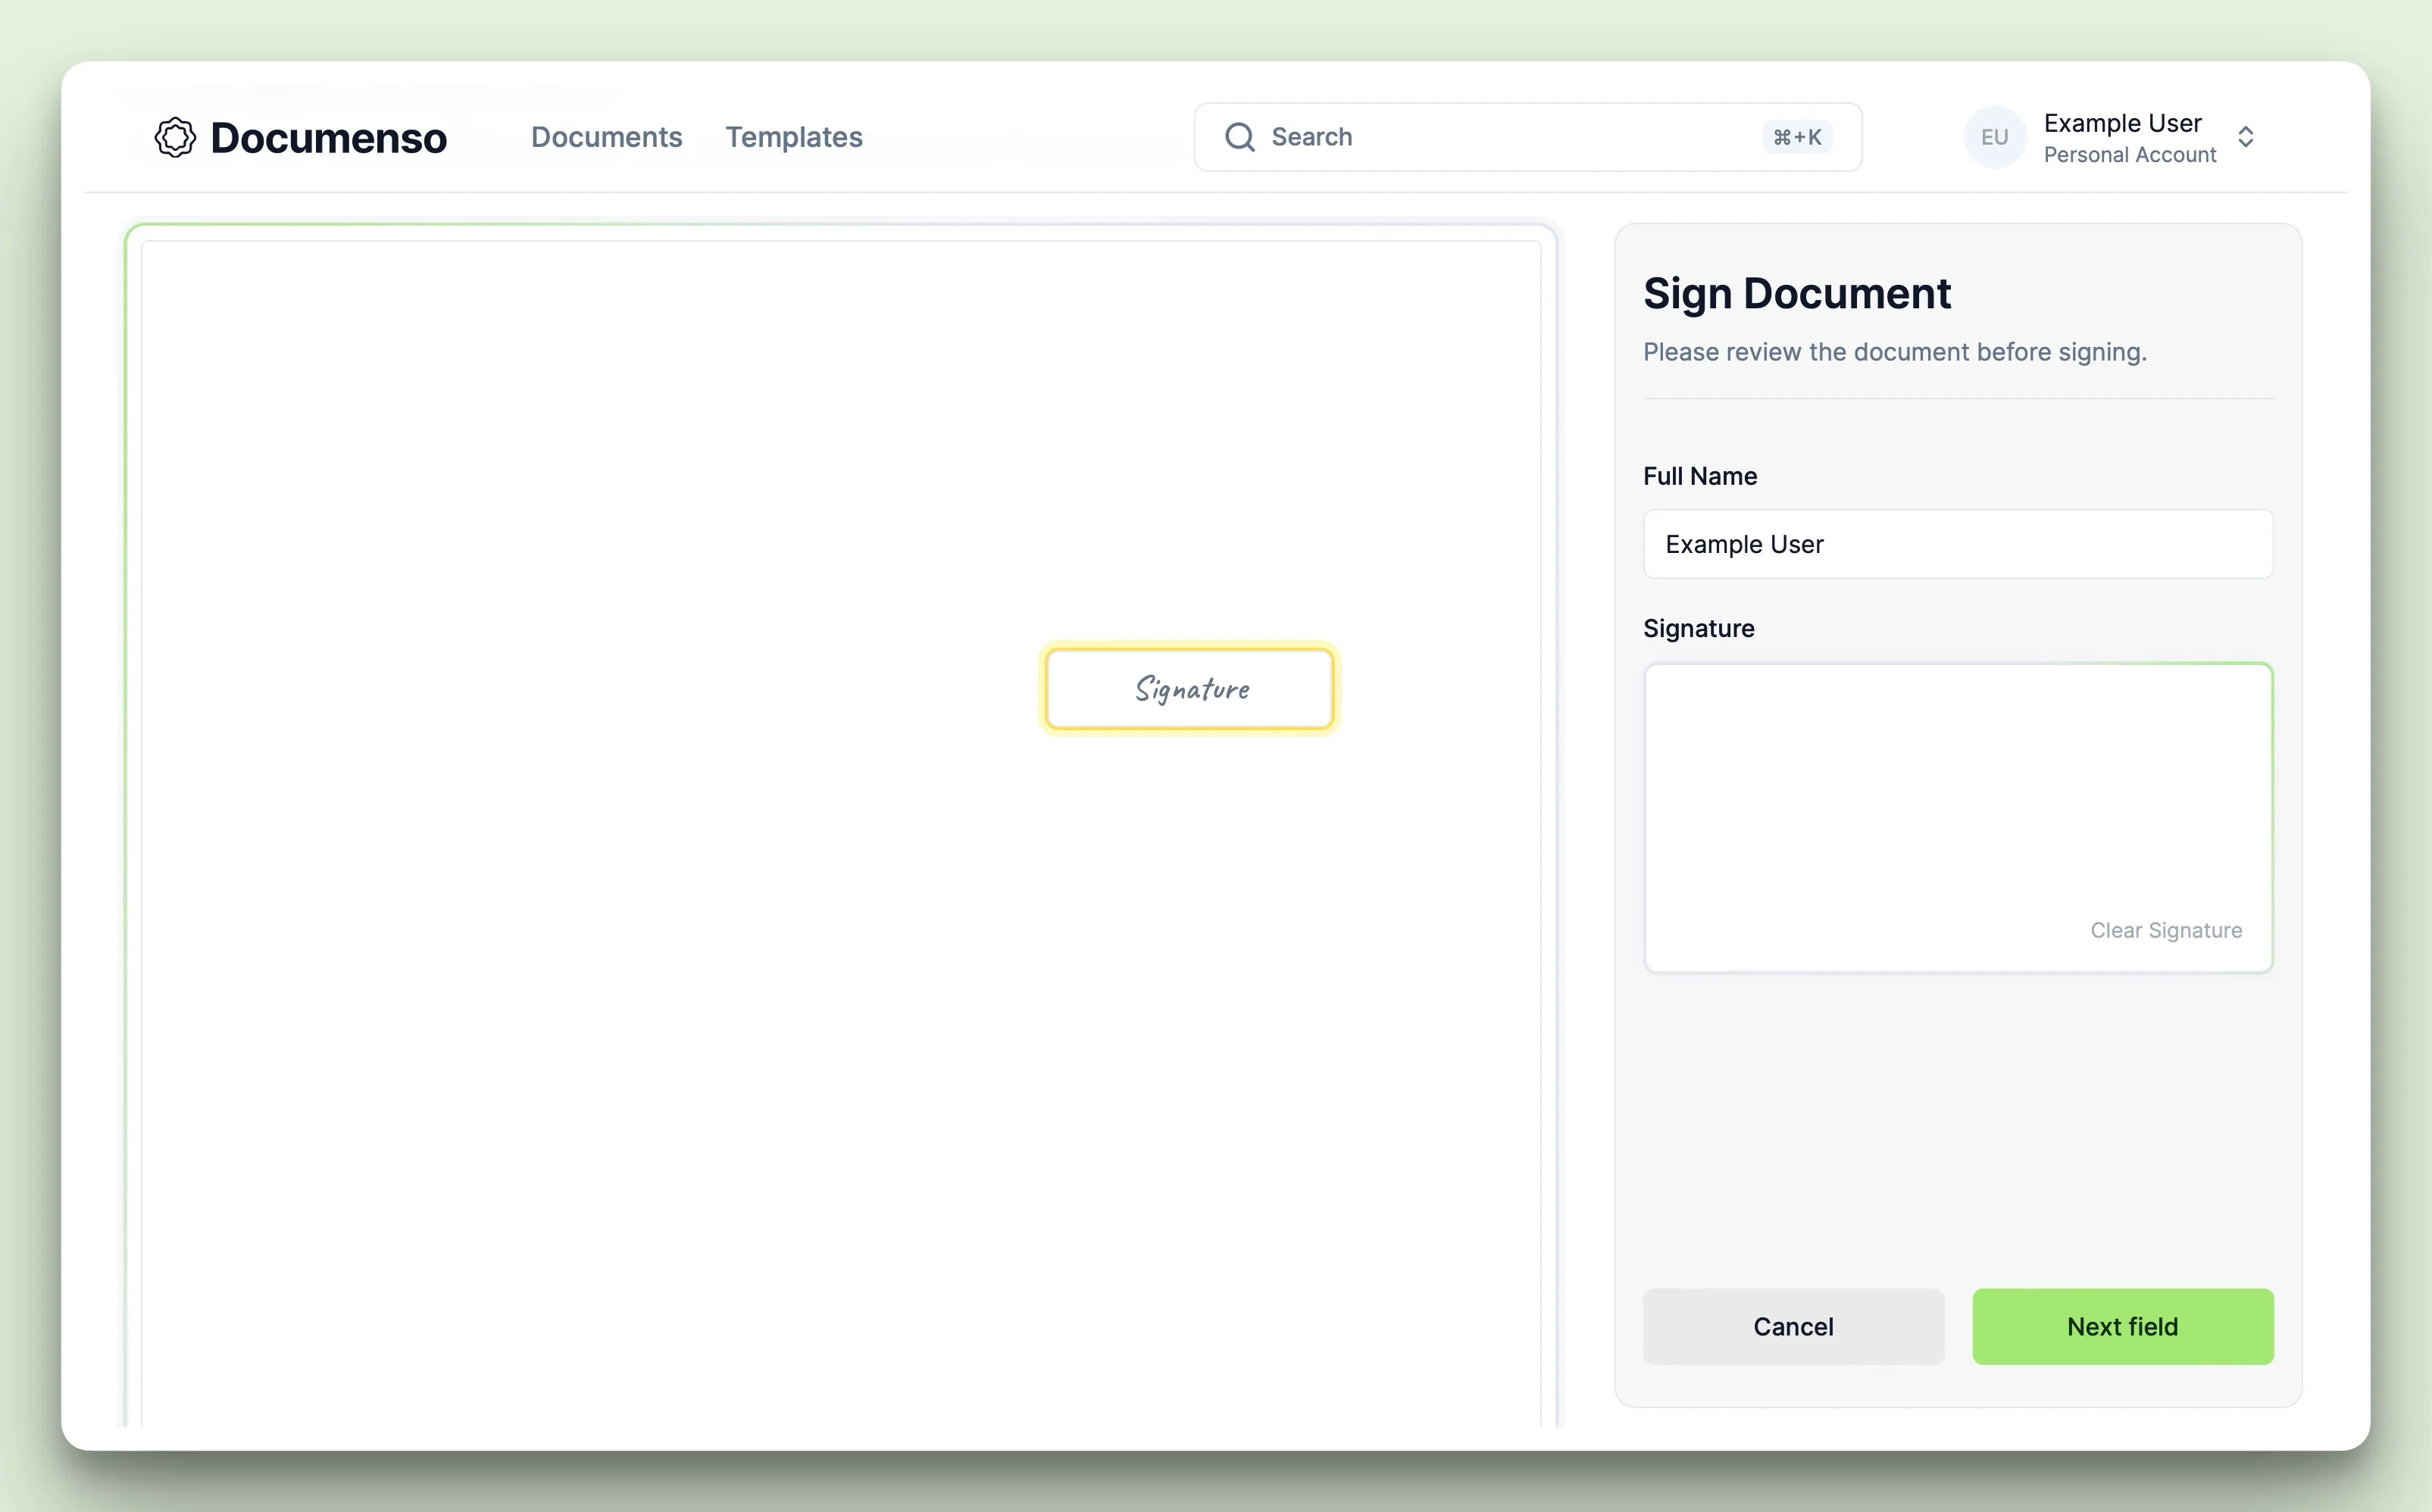2432x1512 pixels.
Task: Click the search keyboard shortcut icon
Action: point(1793,136)
